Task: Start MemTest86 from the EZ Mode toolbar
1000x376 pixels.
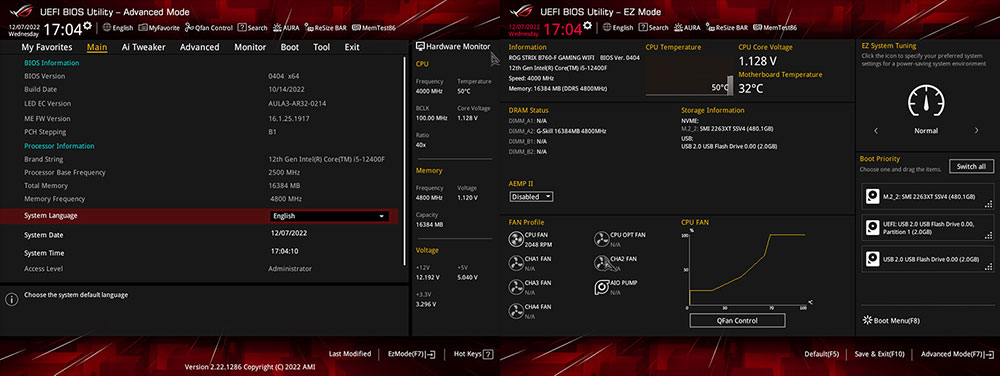Action: tap(775, 27)
